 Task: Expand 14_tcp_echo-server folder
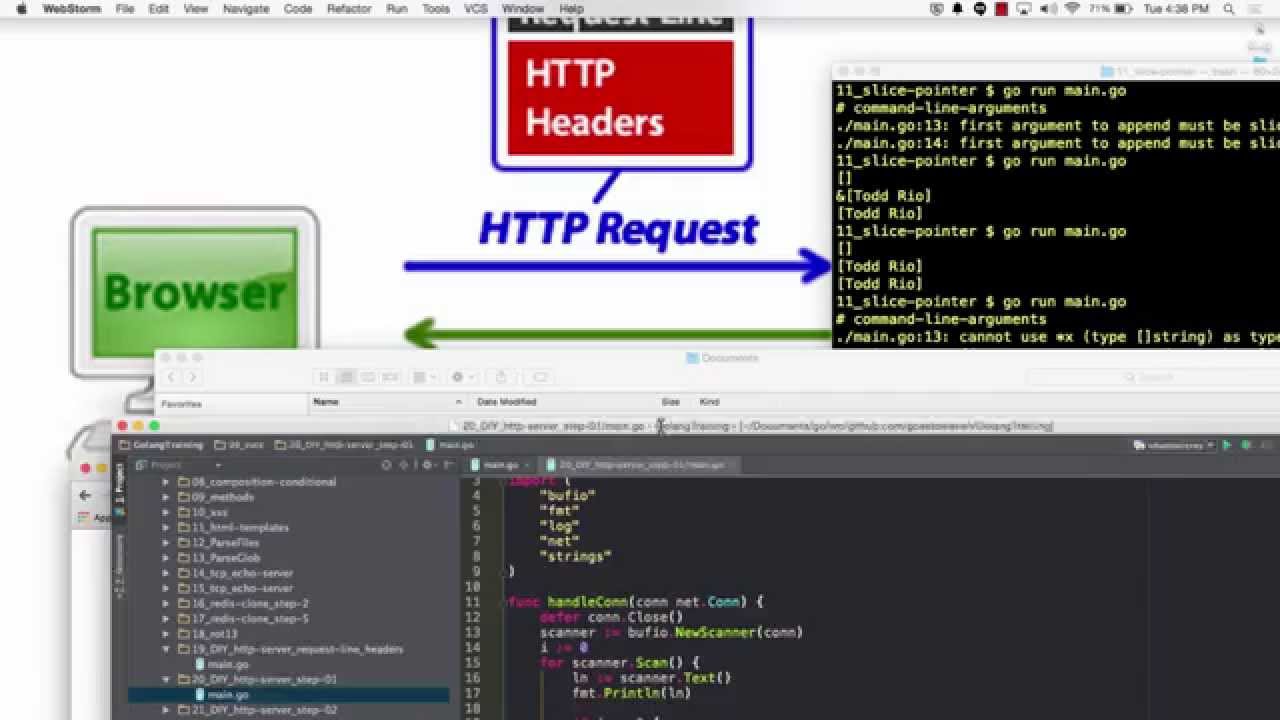pyautogui.click(x=167, y=573)
